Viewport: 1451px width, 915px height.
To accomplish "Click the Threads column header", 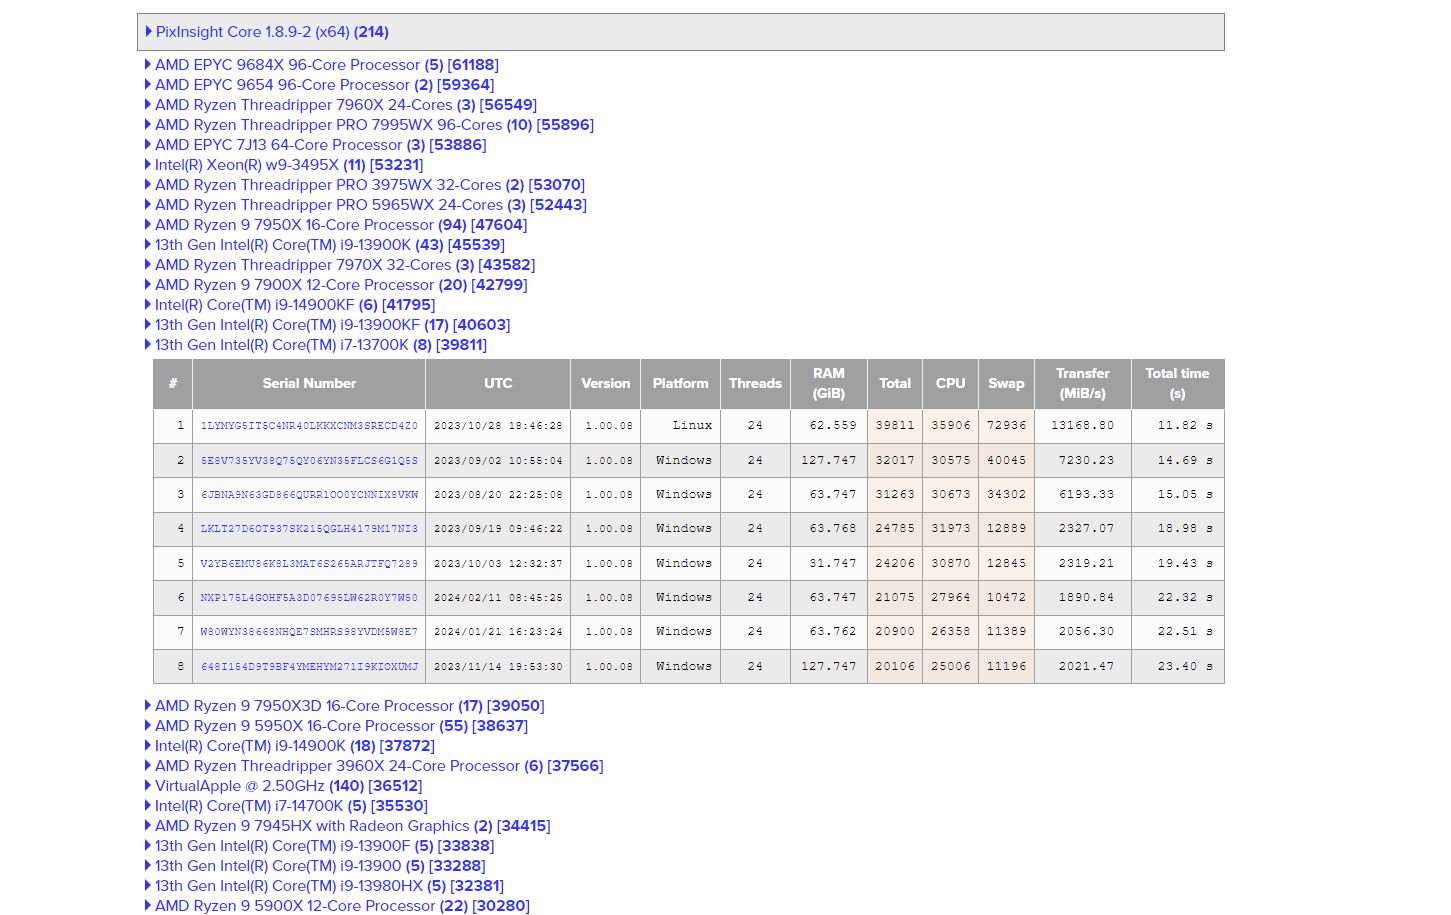I will tap(755, 384).
